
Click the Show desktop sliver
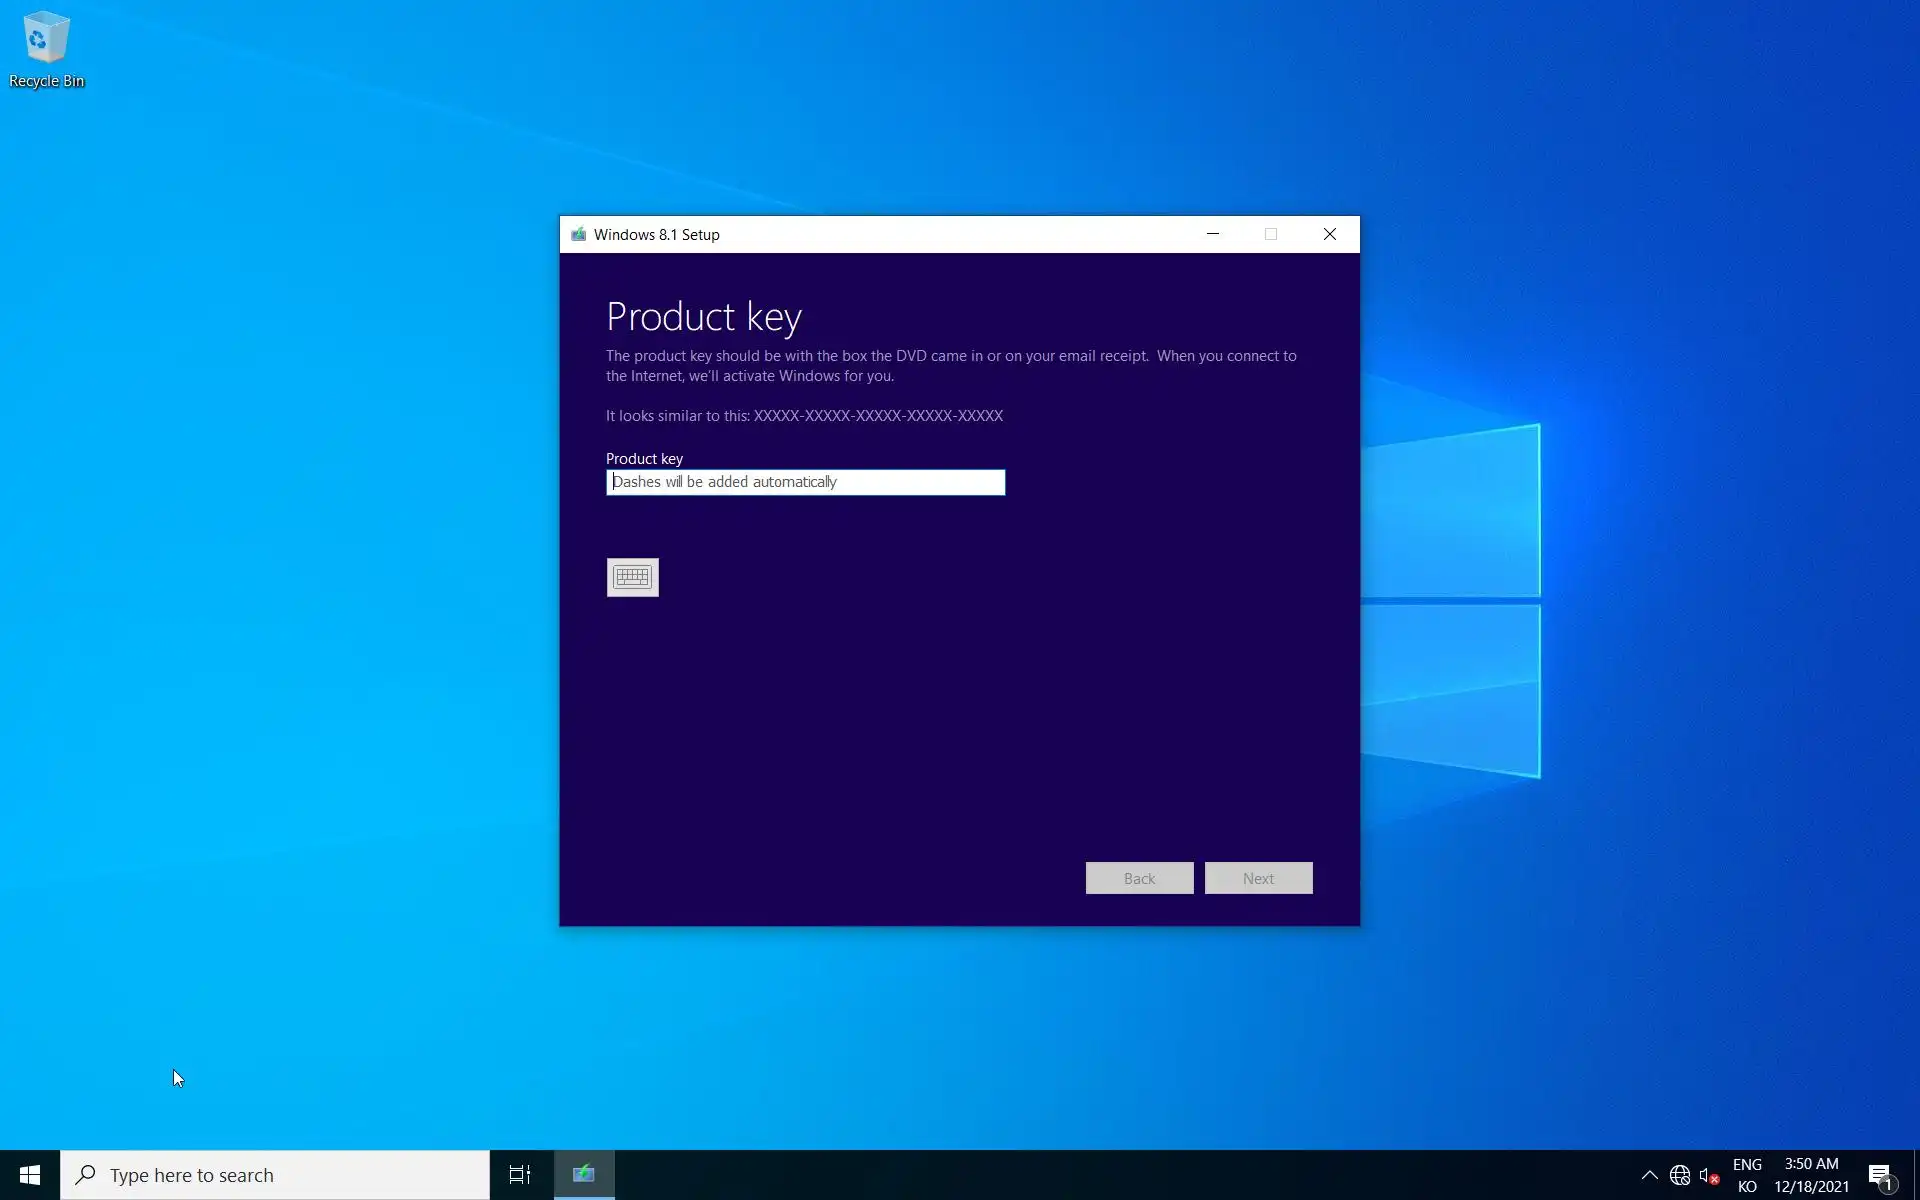[x=1915, y=1175]
